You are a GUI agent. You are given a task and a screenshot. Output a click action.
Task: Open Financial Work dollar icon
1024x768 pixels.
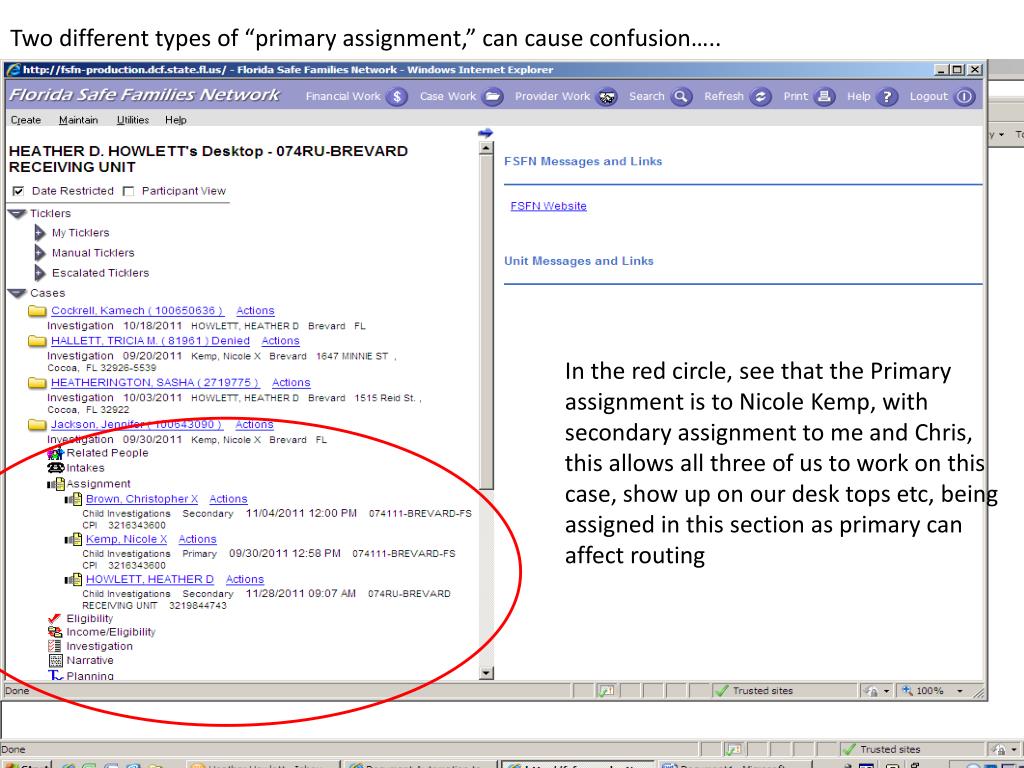tap(397, 97)
